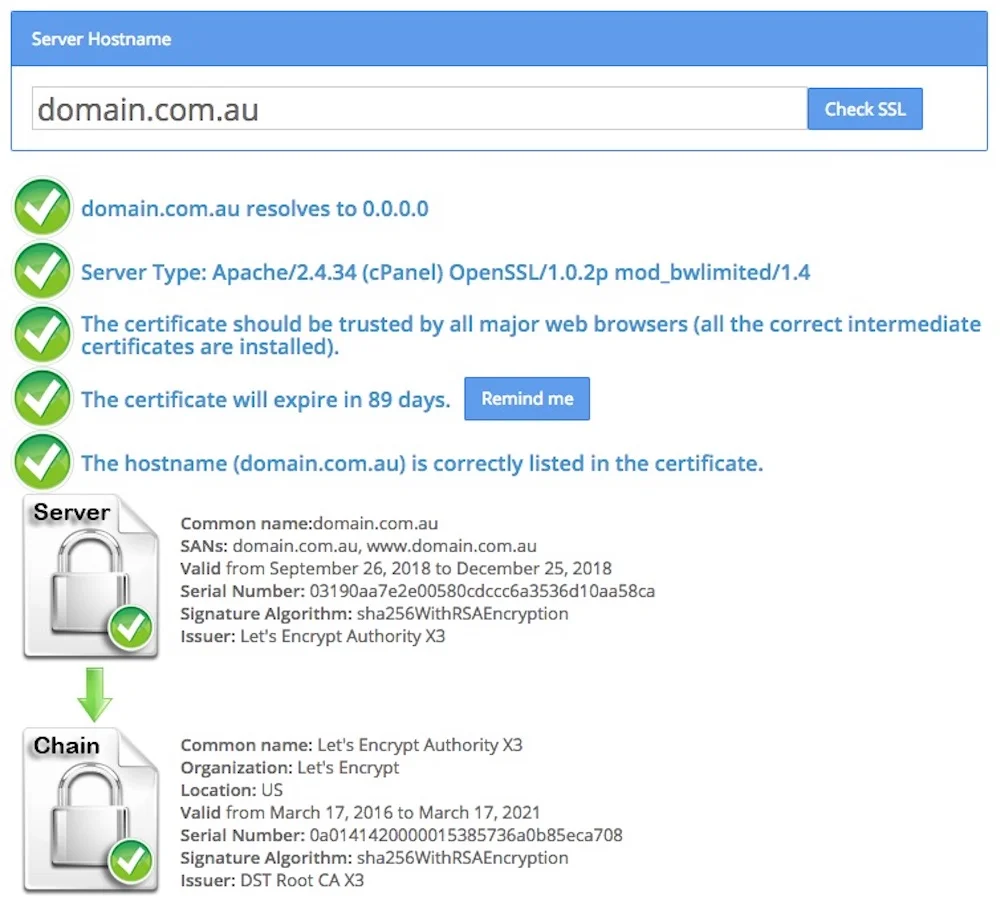
Task: Click the Check SSL button
Action: (x=864, y=109)
